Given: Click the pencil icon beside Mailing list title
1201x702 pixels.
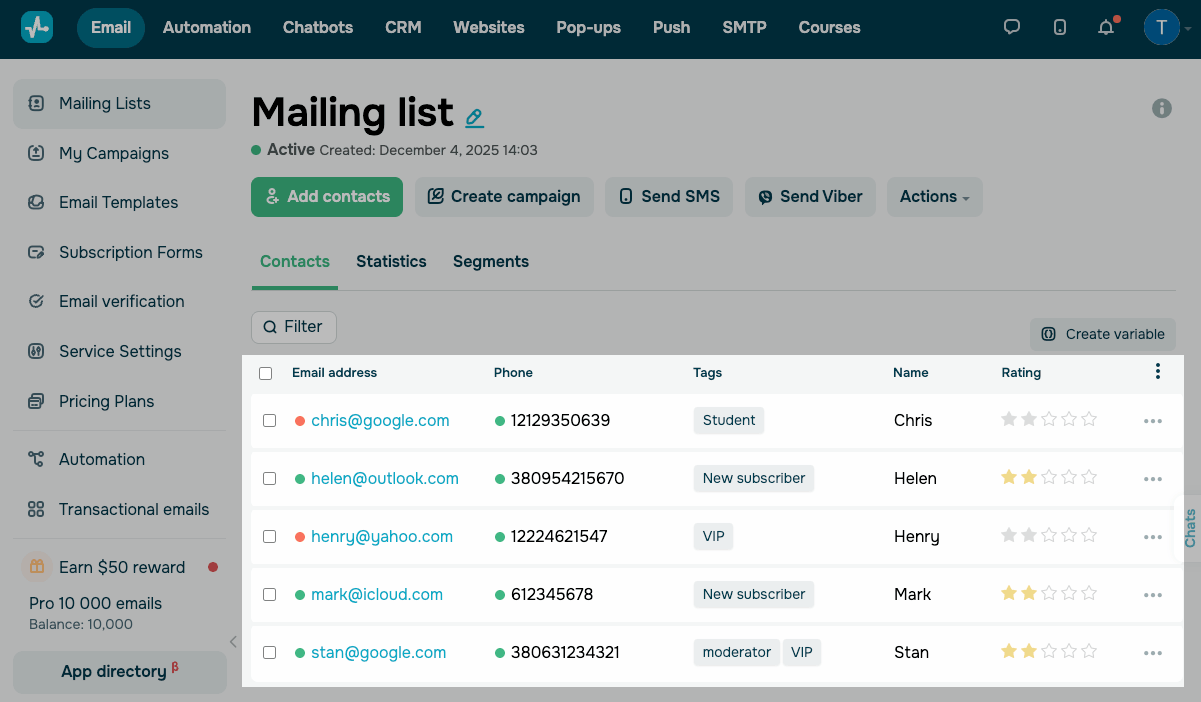Looking at the screenshot, I should click(475, 117).
